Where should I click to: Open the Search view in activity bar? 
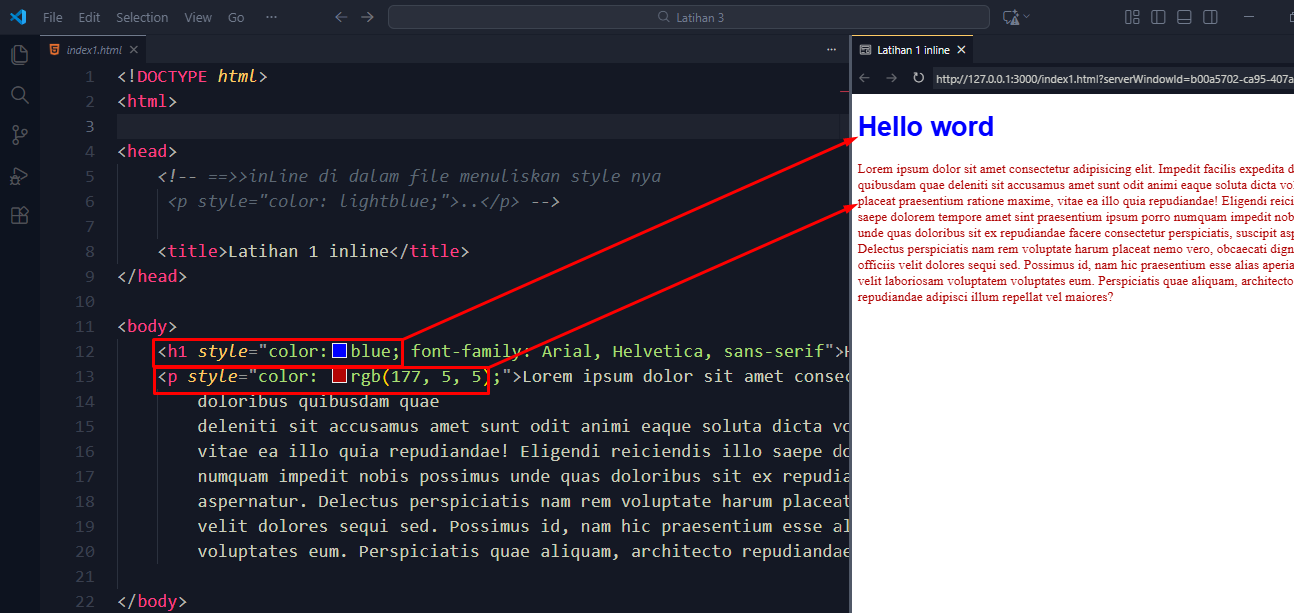tap(19, 95)
